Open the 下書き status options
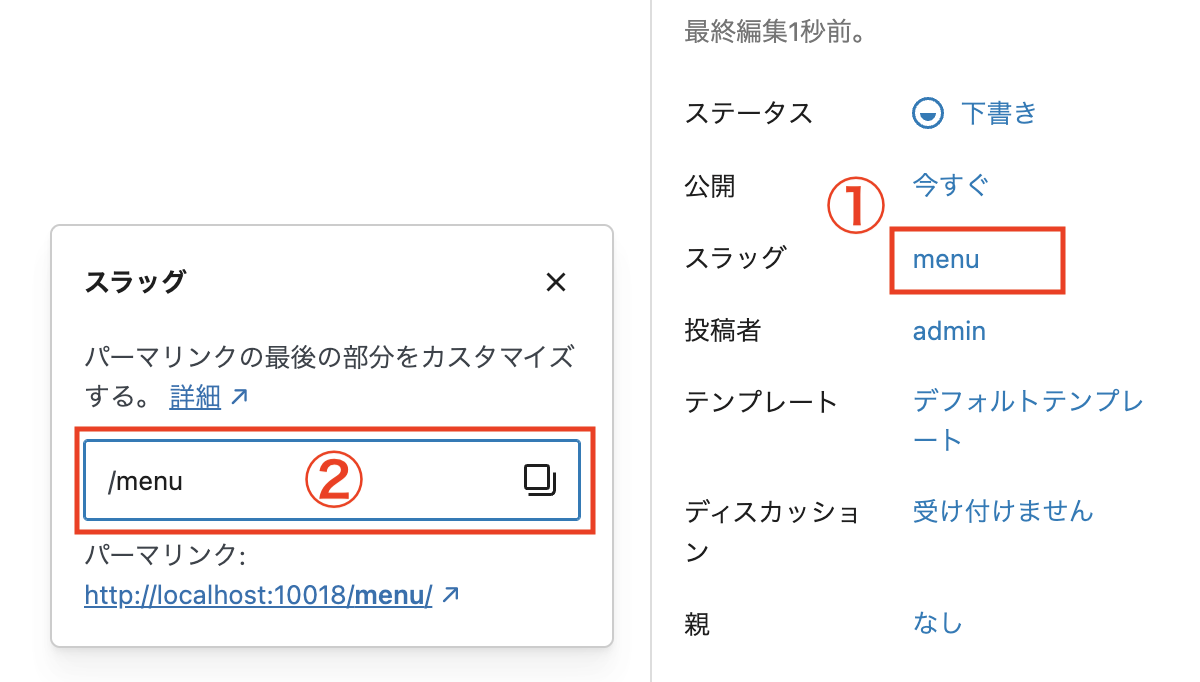This screenshot has height=682, width=1200. tap(999, 113)
